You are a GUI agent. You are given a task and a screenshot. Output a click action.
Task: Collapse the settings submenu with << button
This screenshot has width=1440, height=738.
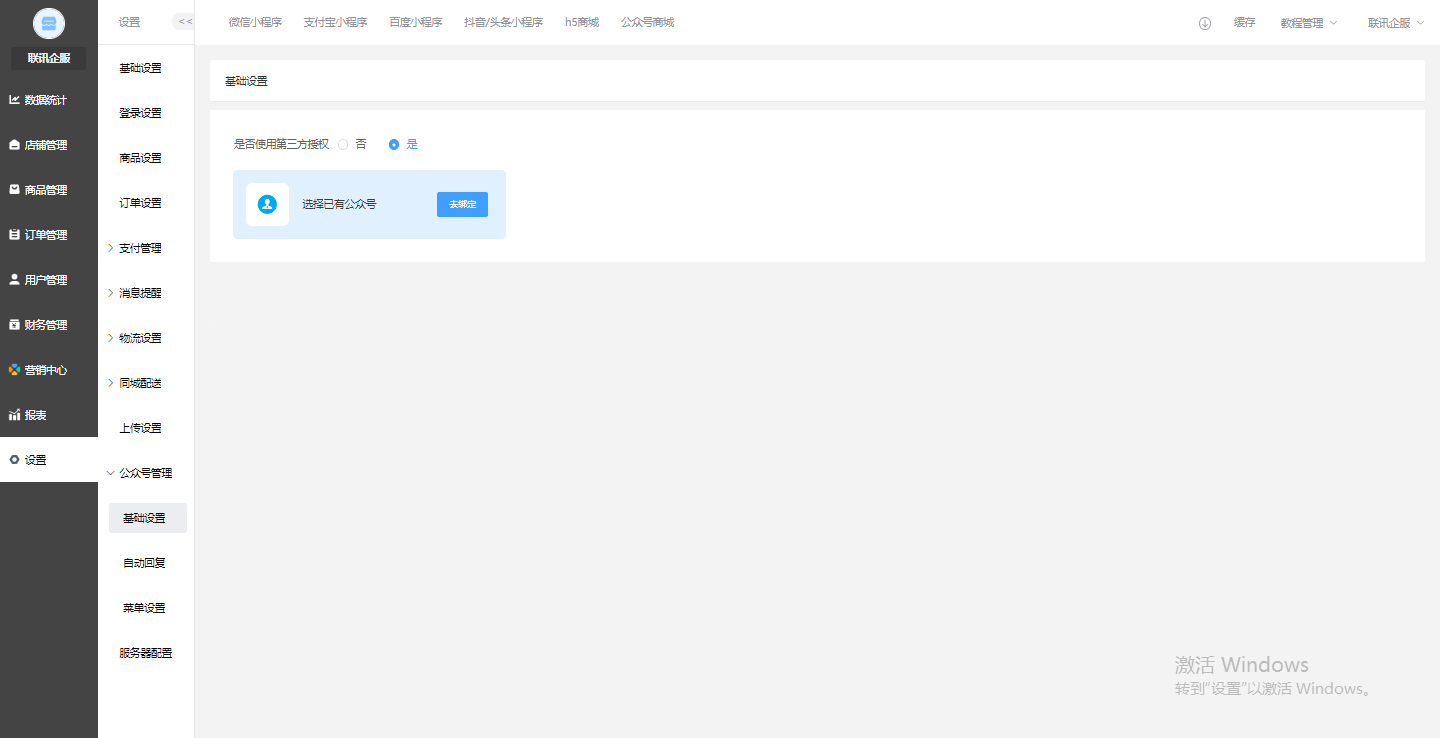click(184, 22)
